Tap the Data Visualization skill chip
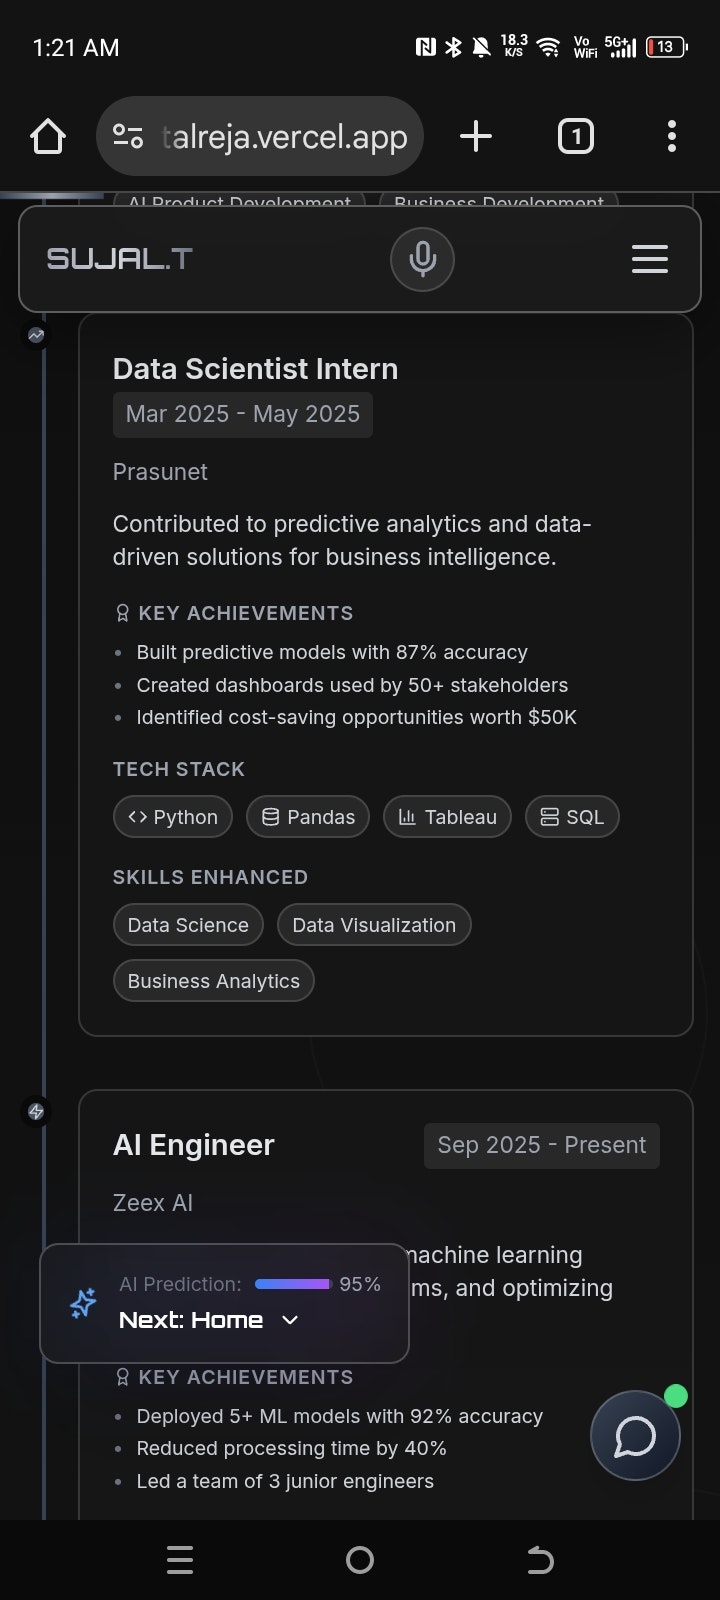Screen dimensions: 720x1600 tap(374, 925)
